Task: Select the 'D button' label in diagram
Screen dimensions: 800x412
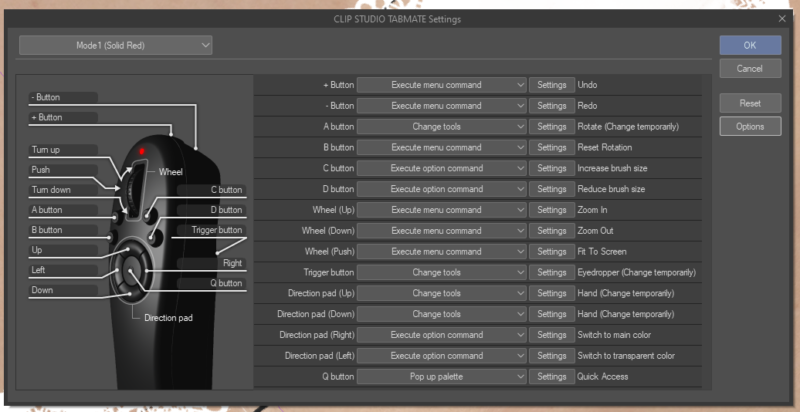Action: point(212,210)
